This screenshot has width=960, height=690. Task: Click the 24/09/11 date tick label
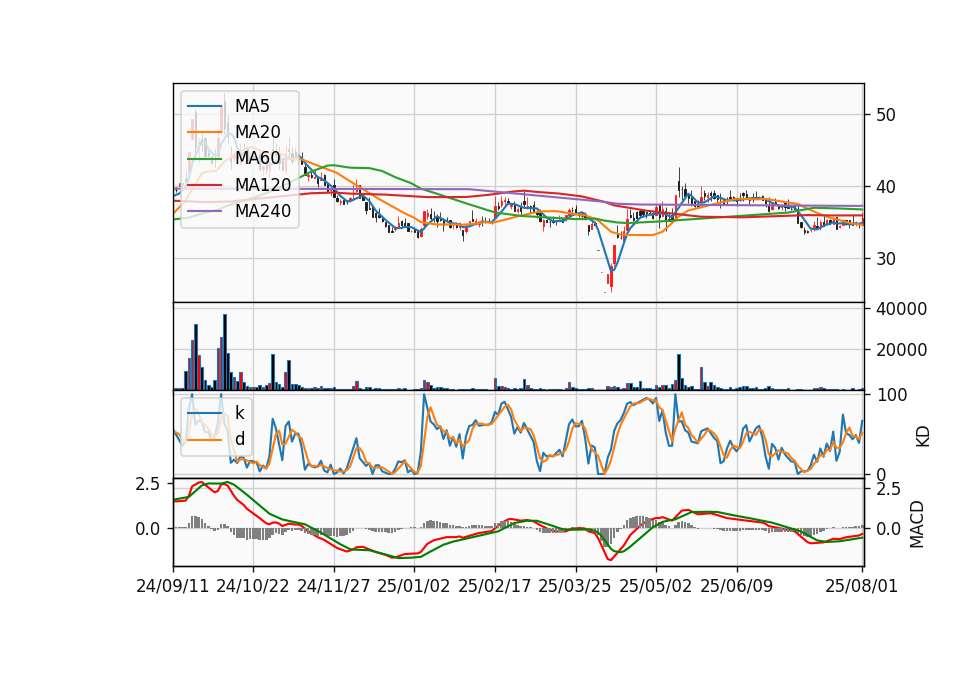[173, 587]
